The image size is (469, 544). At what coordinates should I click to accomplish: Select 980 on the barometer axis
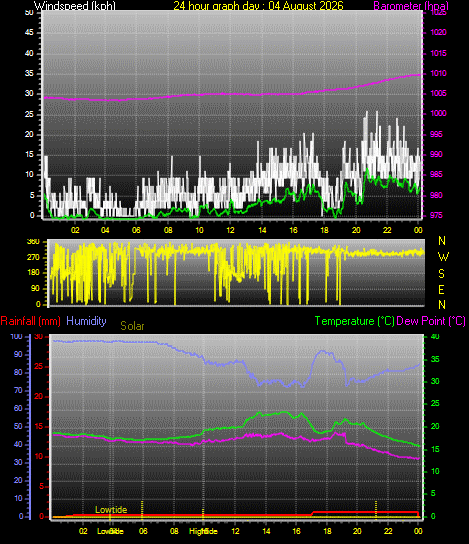[x=436, y=195]
